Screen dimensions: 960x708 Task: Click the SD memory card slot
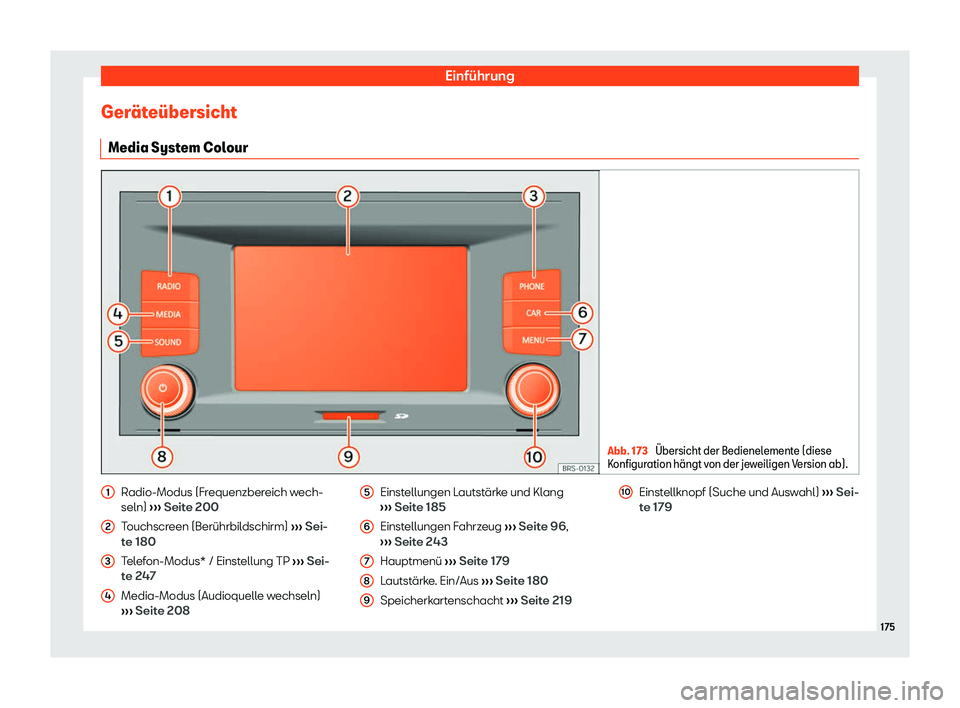(351, 416)
